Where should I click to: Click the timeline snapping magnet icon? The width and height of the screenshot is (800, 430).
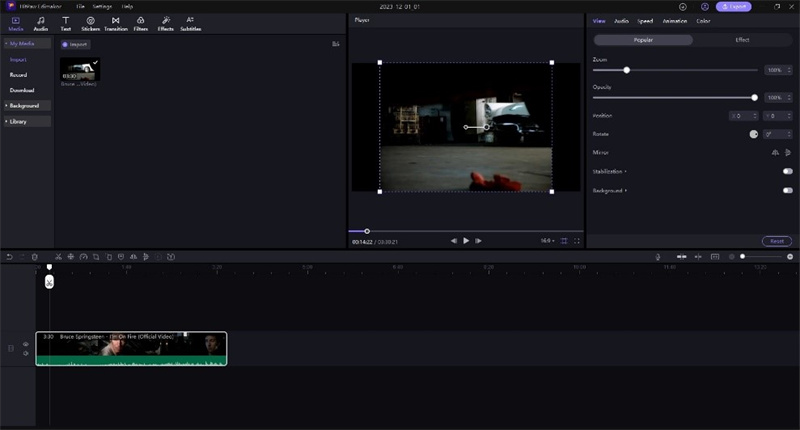pyautogui.click(x=681, y=257)
